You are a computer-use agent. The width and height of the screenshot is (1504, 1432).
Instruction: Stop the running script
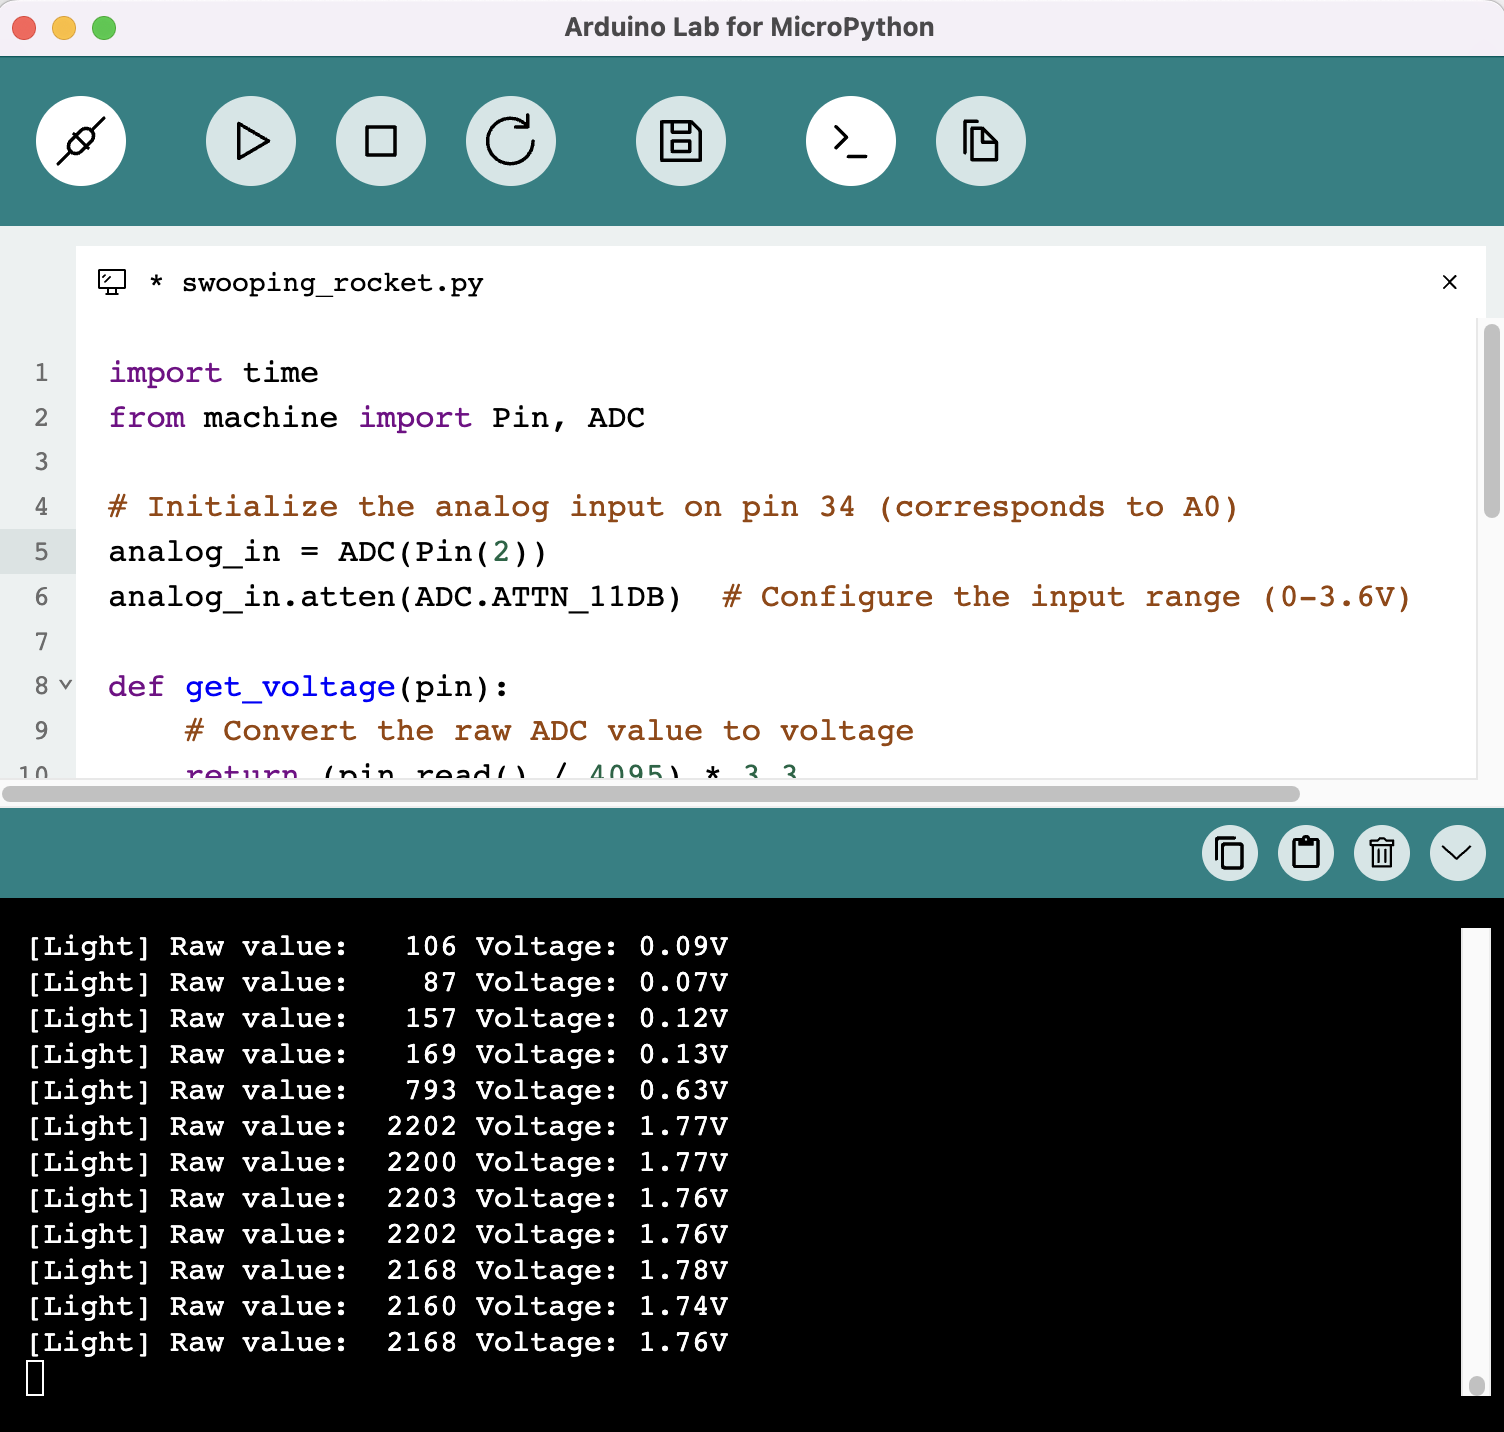click(381, 141)
